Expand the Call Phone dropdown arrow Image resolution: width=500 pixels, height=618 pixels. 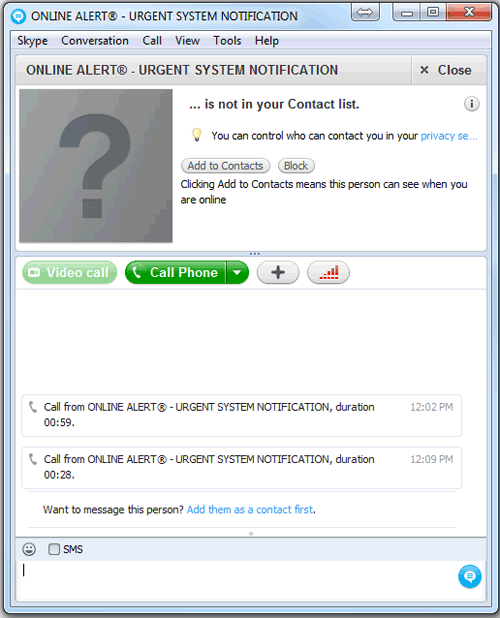point(237,272)
